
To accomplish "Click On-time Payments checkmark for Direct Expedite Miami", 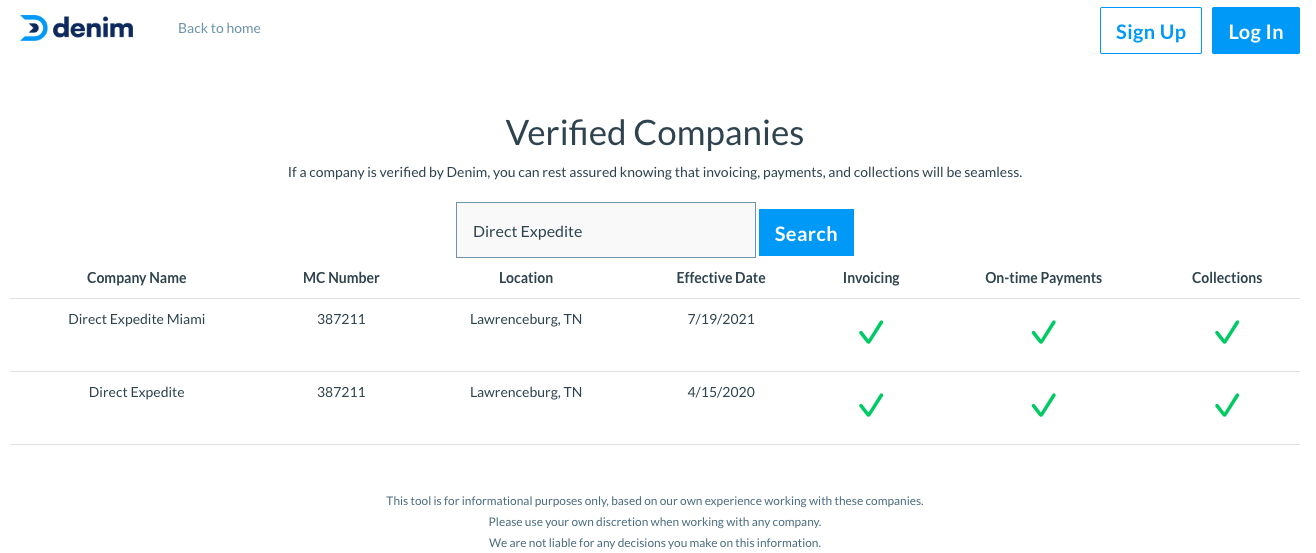I will pyautogui.click(x=1044, y=332).
